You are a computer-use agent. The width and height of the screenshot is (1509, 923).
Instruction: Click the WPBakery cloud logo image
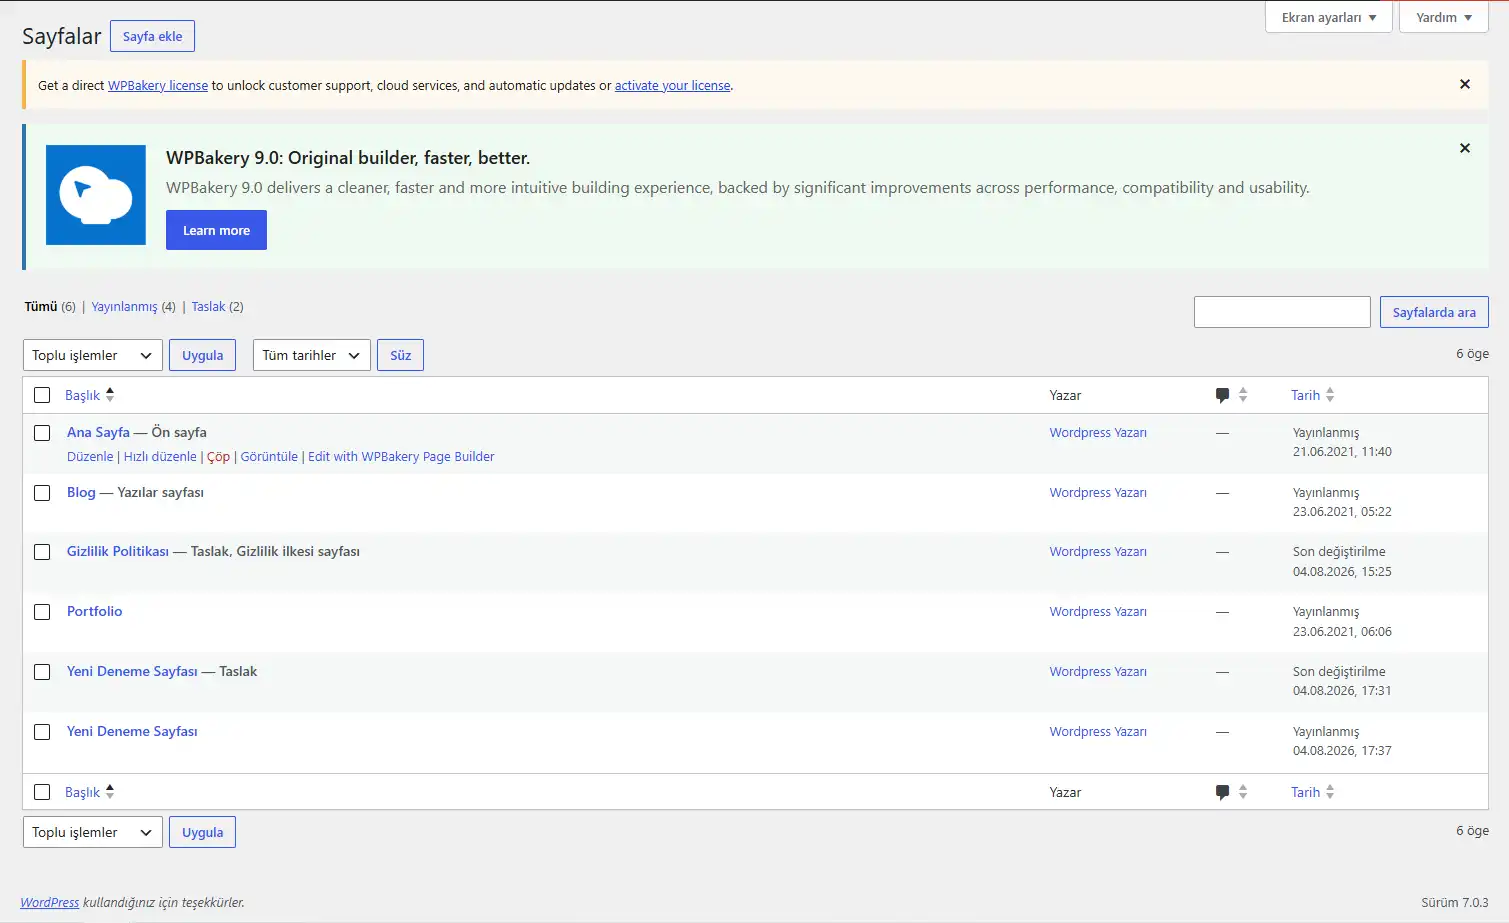[x=96, y=195]
